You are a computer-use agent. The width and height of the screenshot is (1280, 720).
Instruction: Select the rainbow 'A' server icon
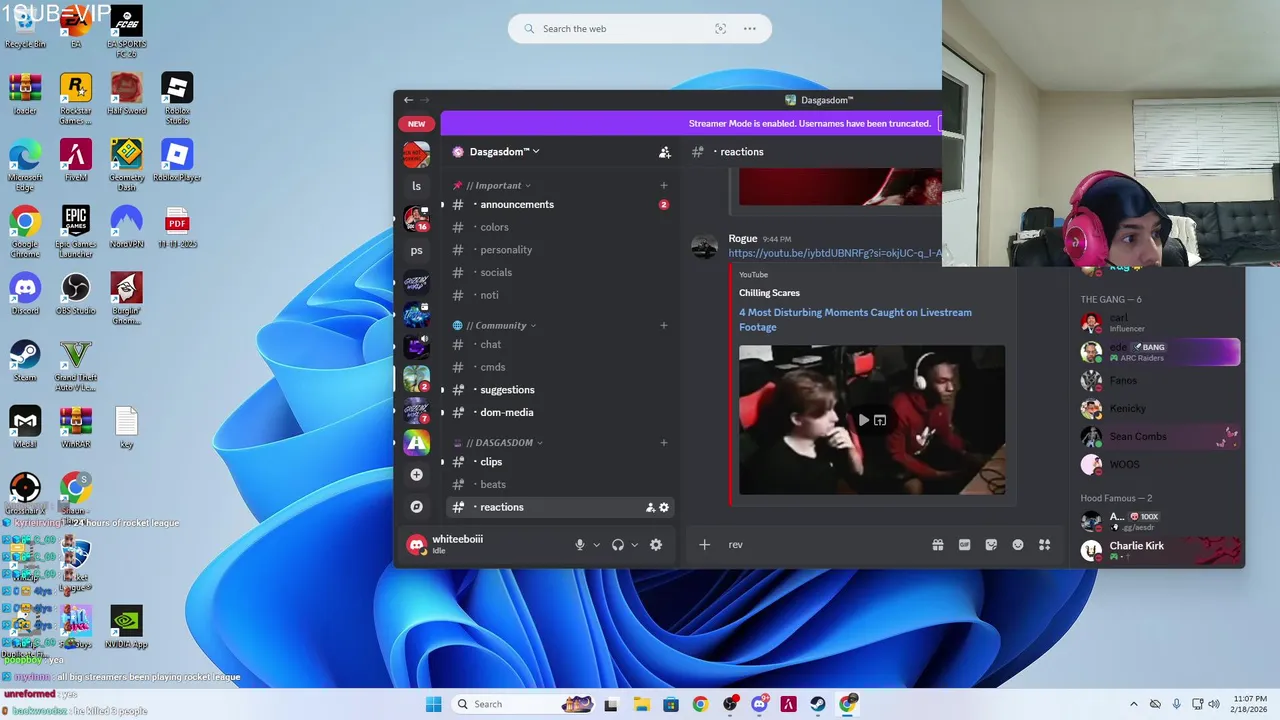417,442
